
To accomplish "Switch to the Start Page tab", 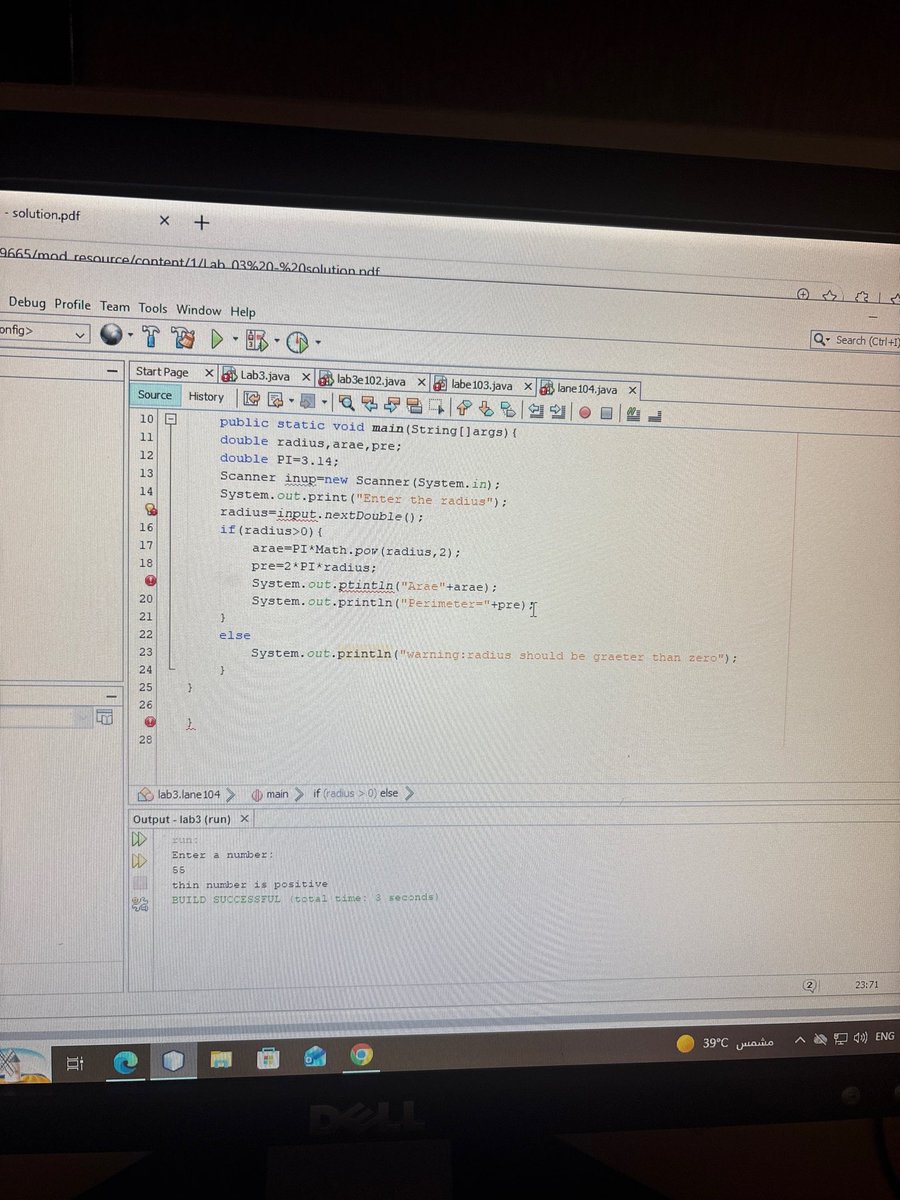I will coord(162,372).
